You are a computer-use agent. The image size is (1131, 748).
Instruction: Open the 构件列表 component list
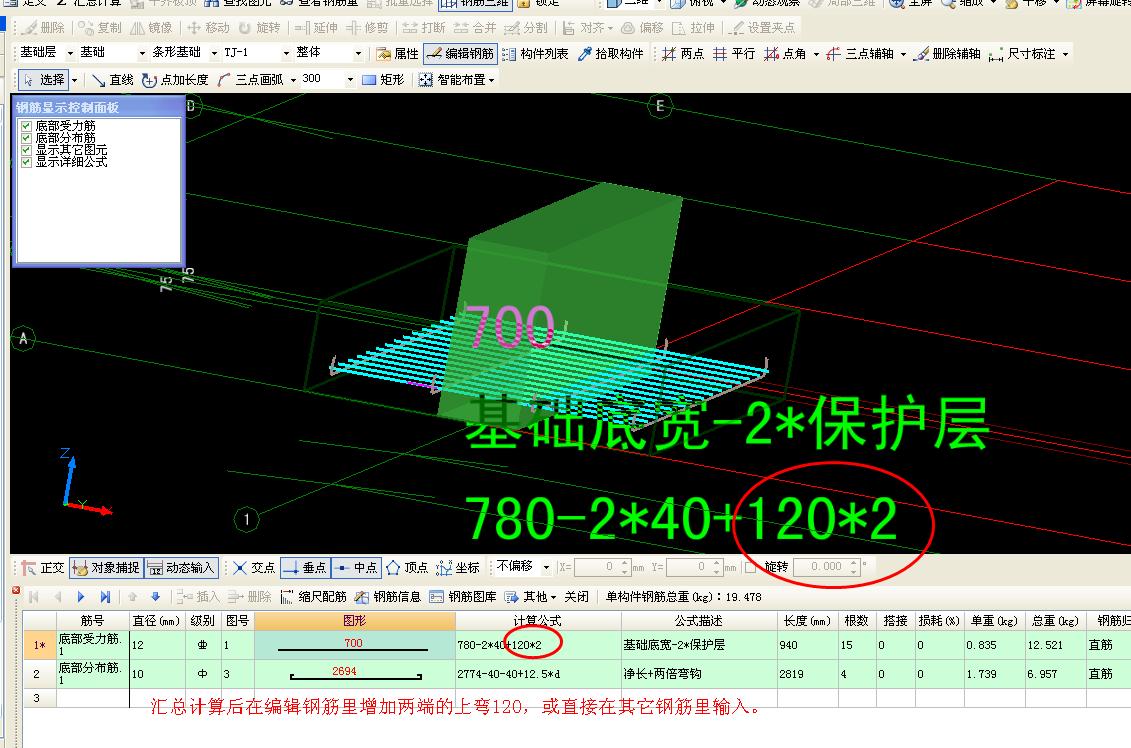tap(535, 53)
